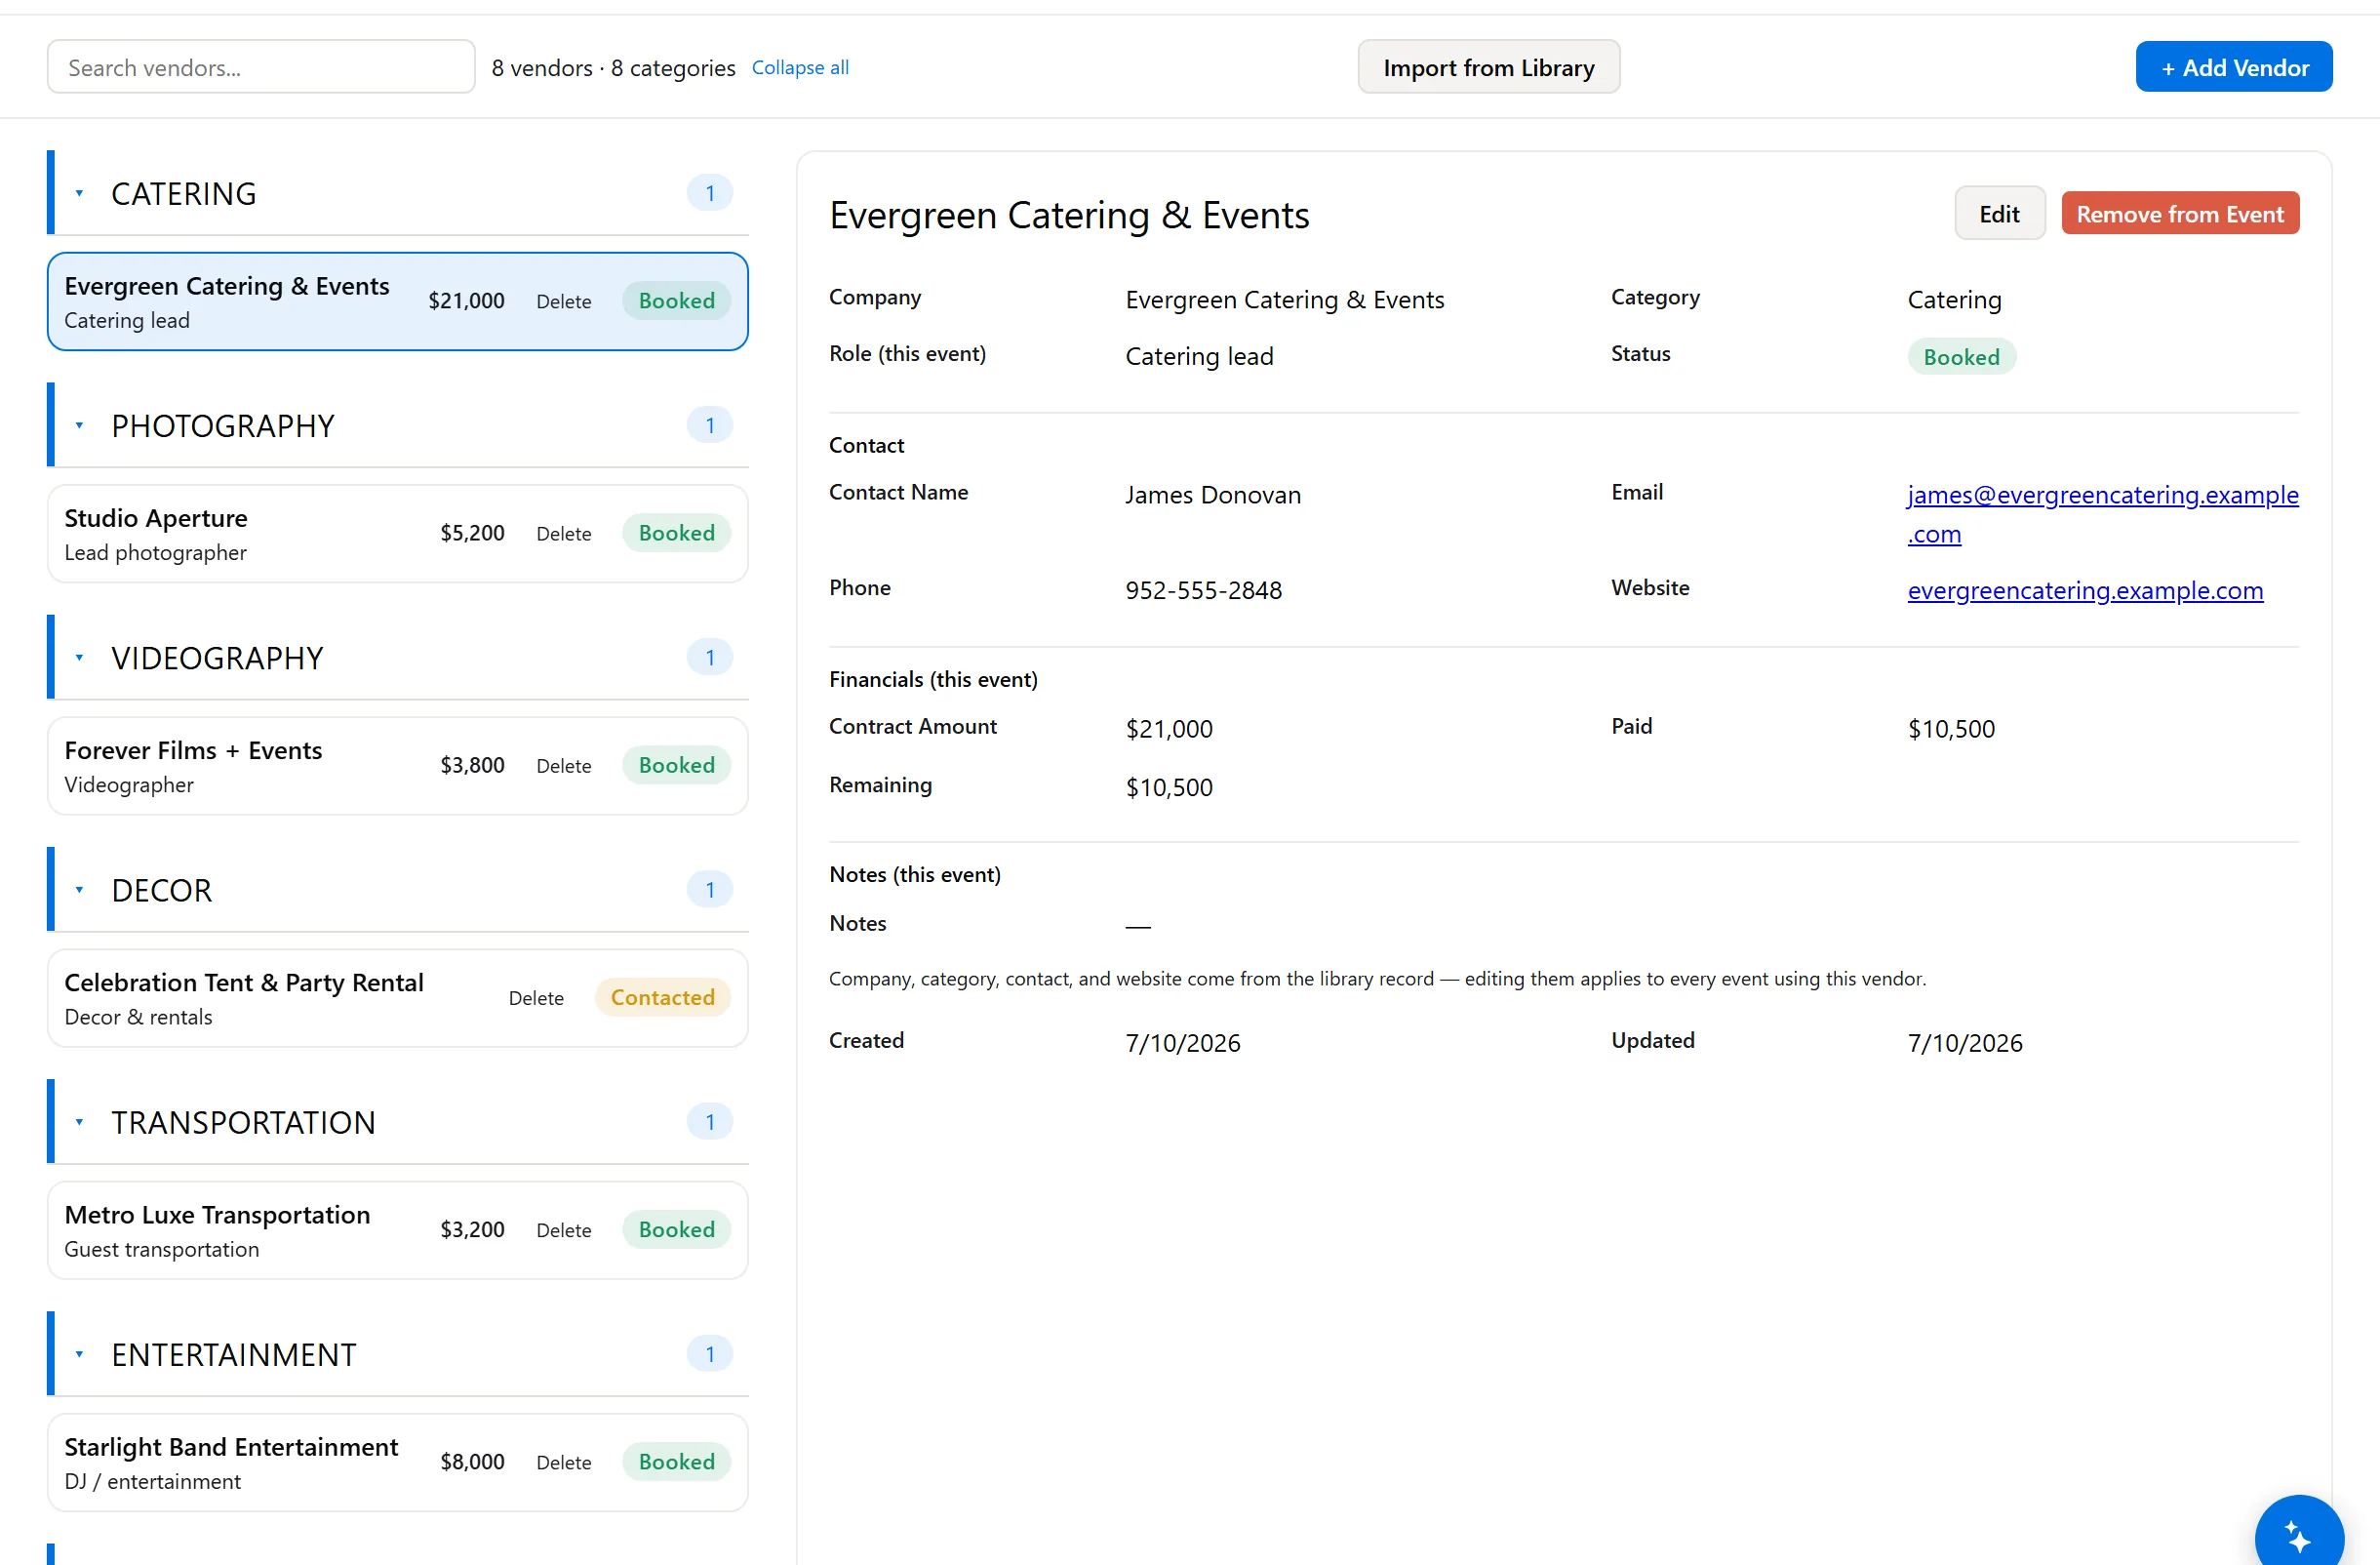
Task: Click Contacted badge on Celebration Tent
Action: pos(662,997)
